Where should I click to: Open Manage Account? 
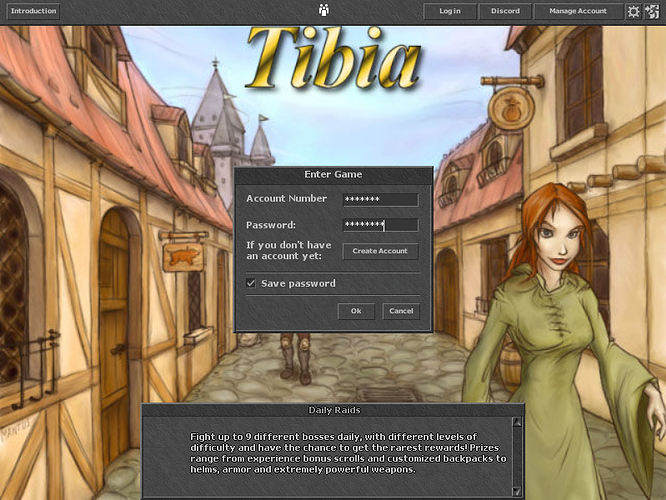(578, 11)
